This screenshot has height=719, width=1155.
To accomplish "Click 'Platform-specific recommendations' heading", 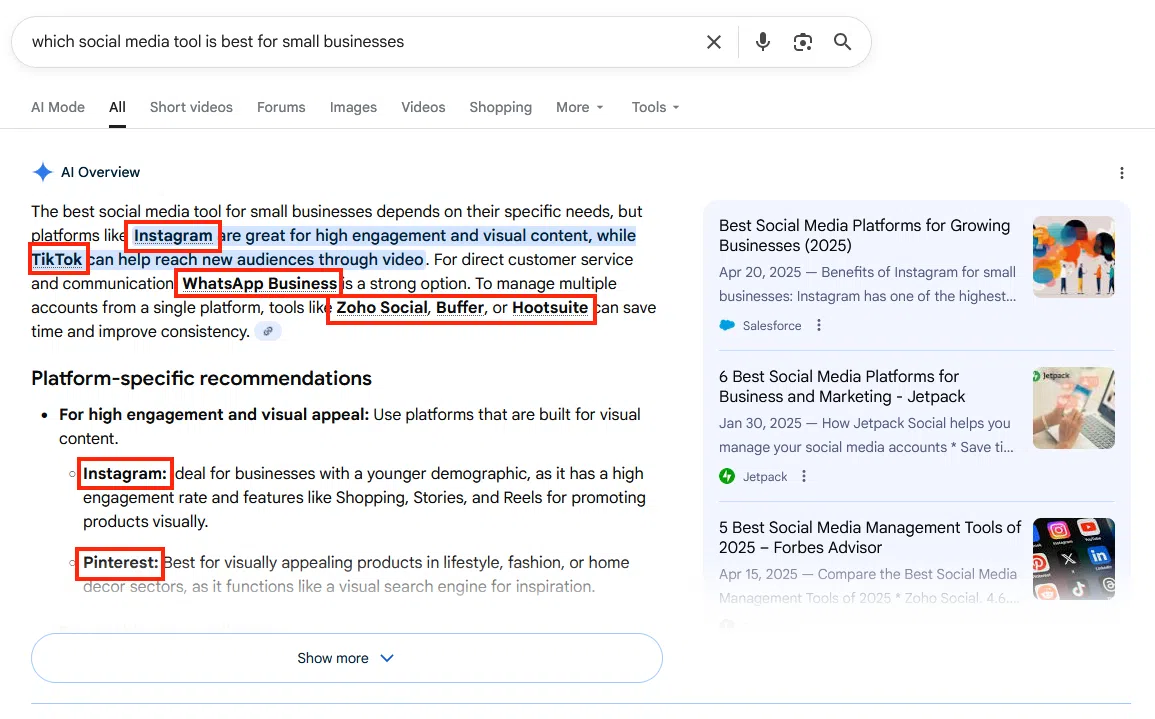I will (201, 378).
